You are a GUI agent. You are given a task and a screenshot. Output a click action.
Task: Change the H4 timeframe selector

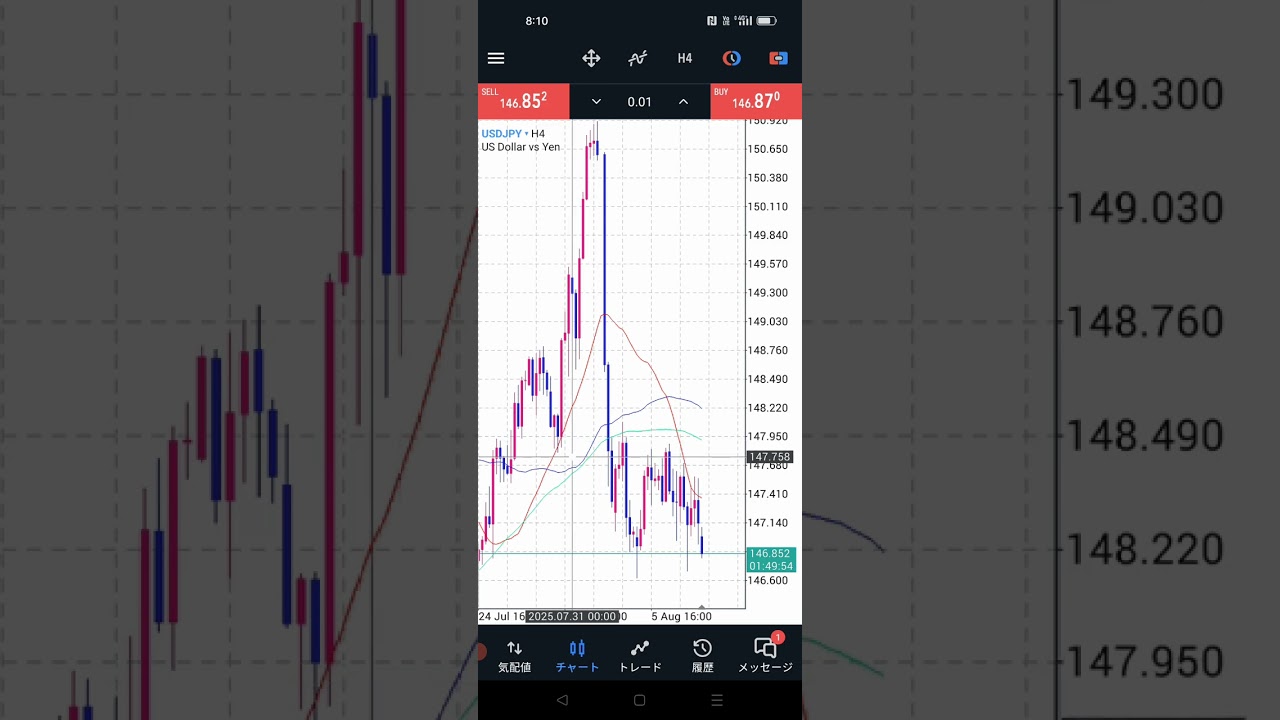[x=685, y=59]
